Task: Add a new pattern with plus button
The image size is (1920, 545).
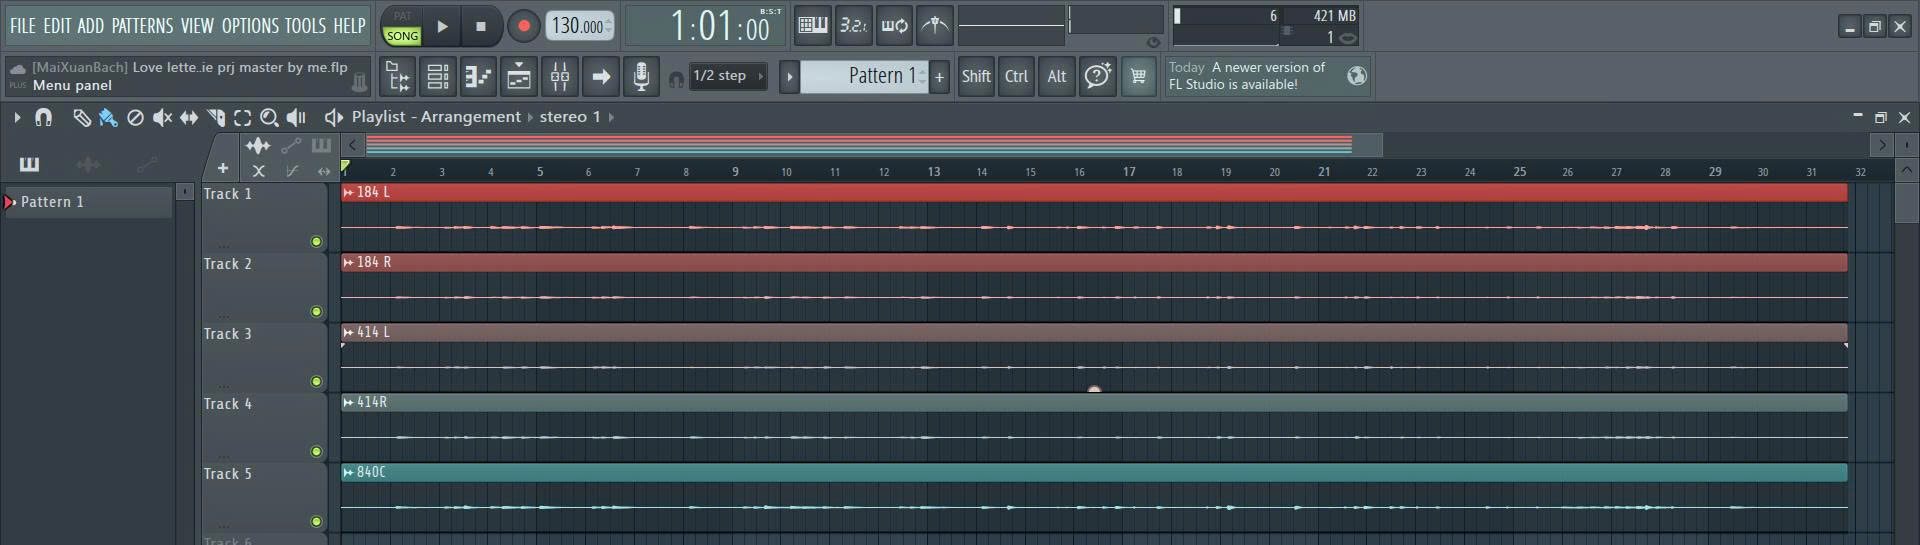Action: pyautogui.click(x=940, y=76)
